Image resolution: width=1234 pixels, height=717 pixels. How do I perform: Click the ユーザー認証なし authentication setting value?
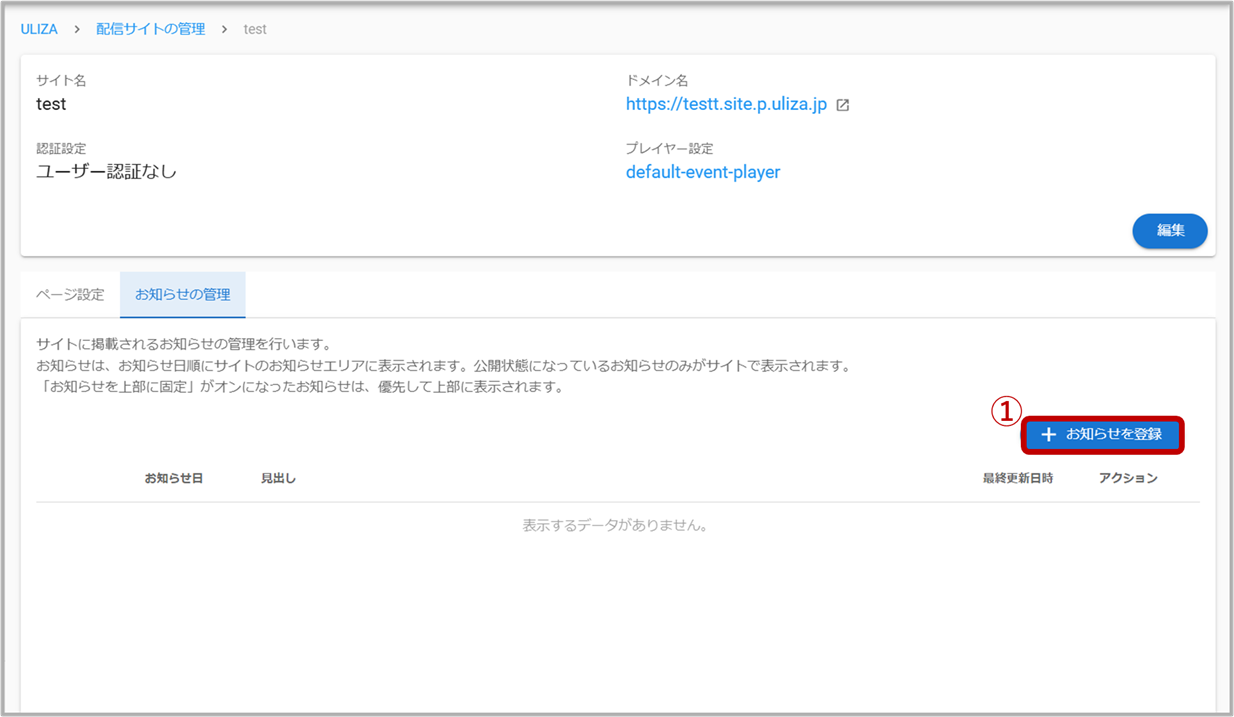(x=106, y=171)
